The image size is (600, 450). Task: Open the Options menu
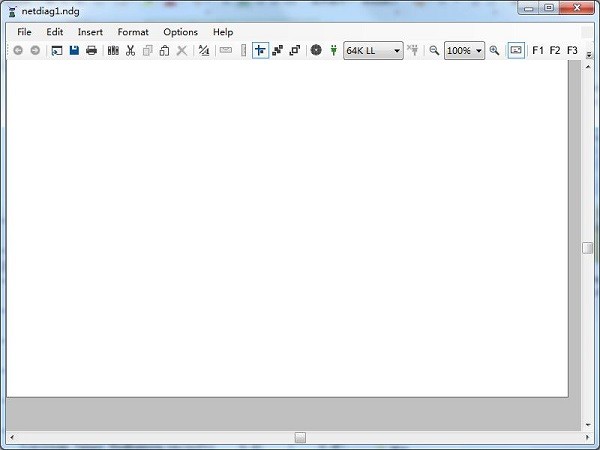(x=180, y=32)
